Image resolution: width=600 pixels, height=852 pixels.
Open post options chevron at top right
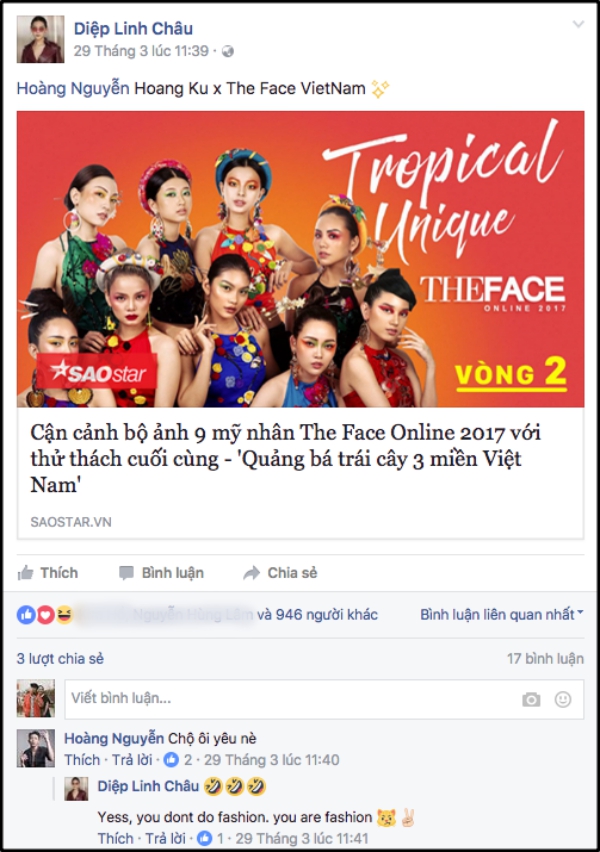click(x=579, y=24)
